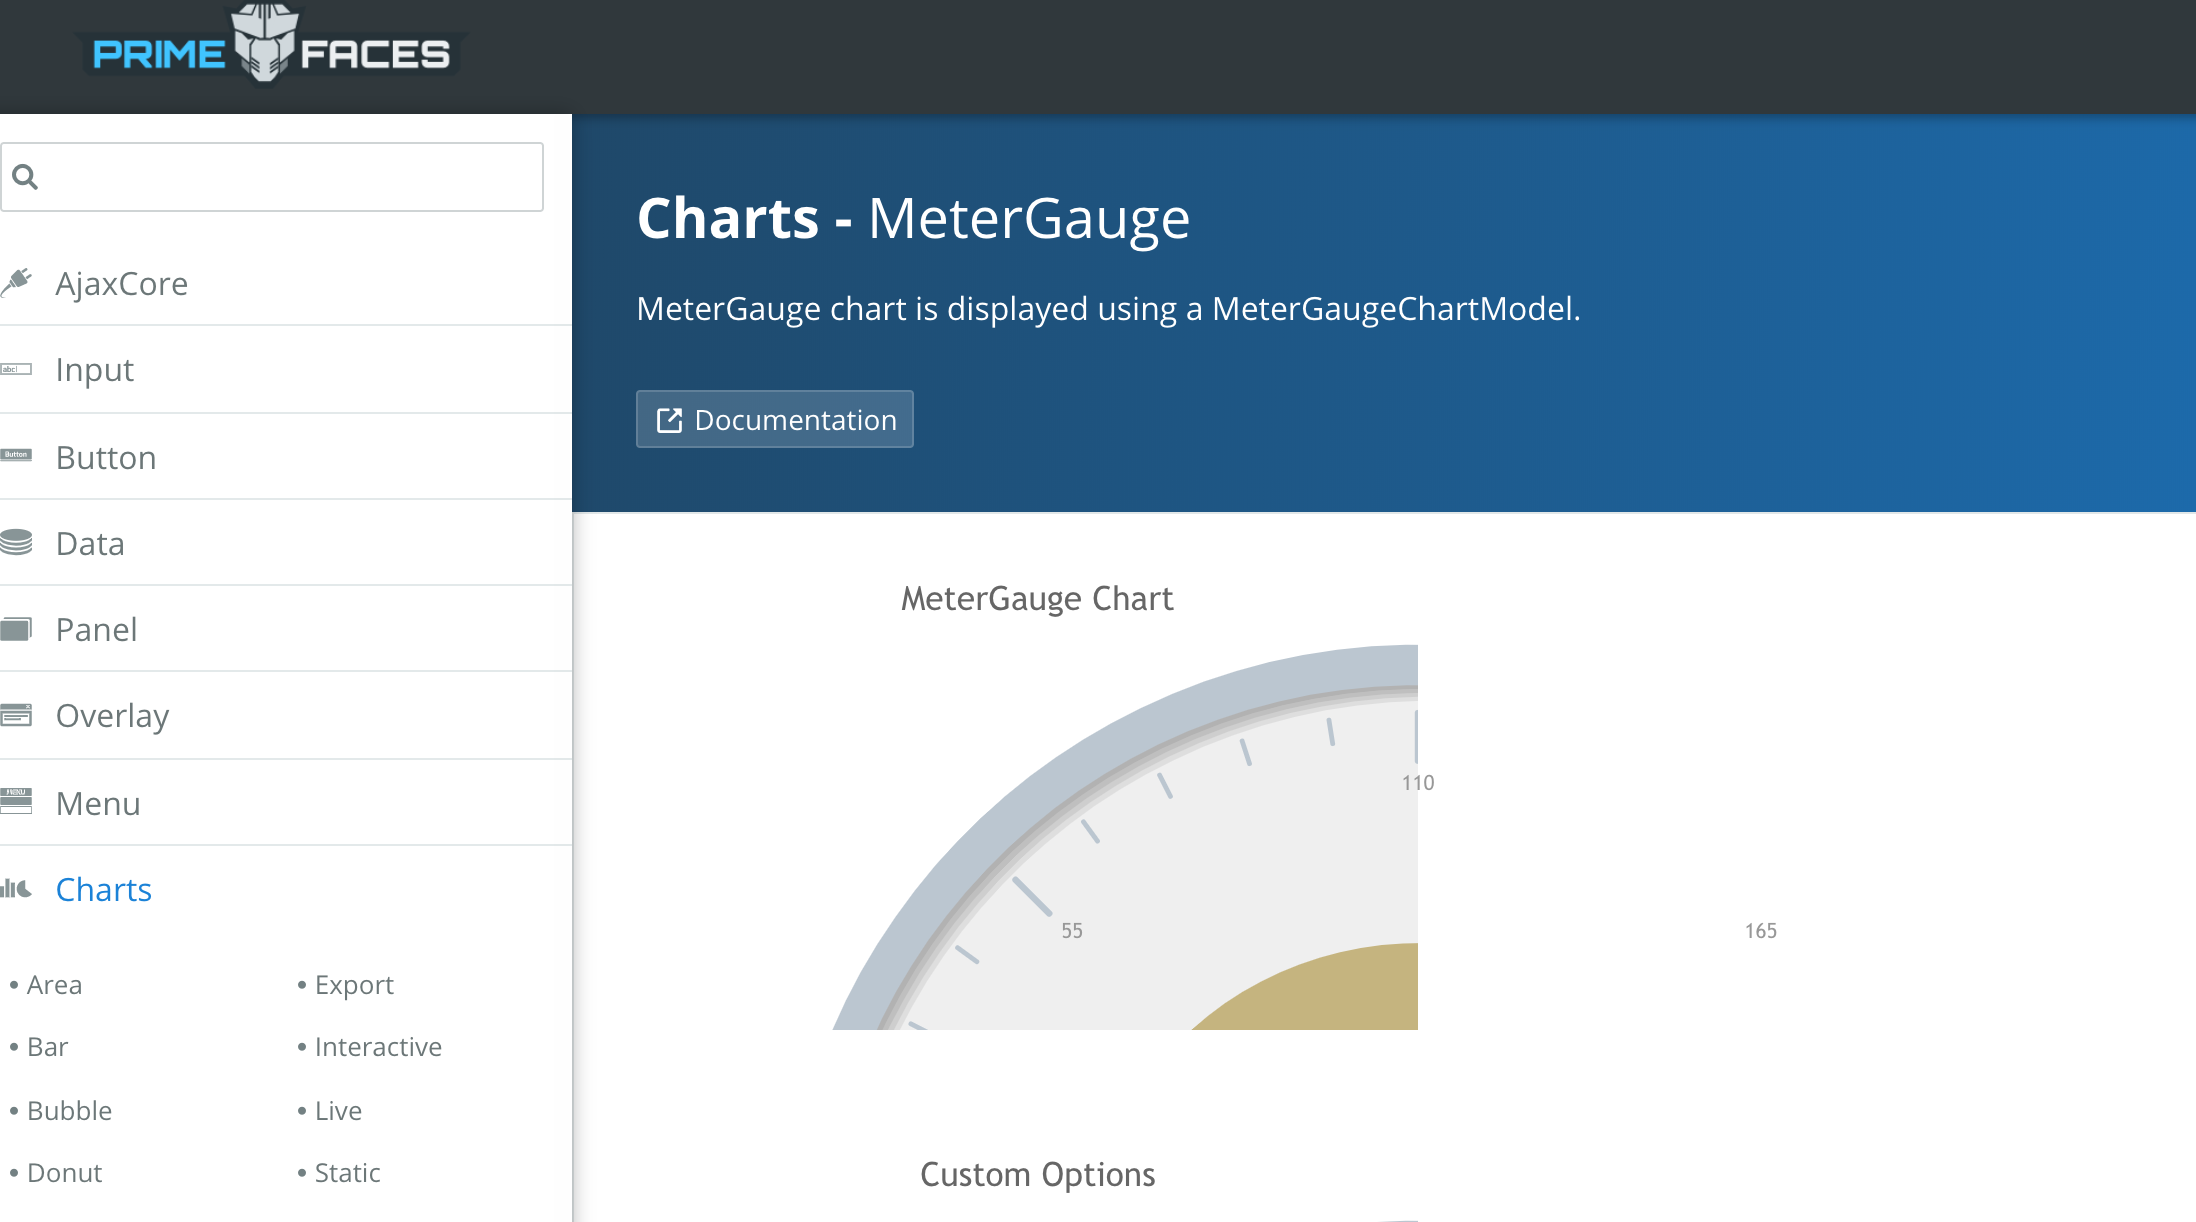
Task: Click the Panel icon in sidebar
Action: (17, 629)
